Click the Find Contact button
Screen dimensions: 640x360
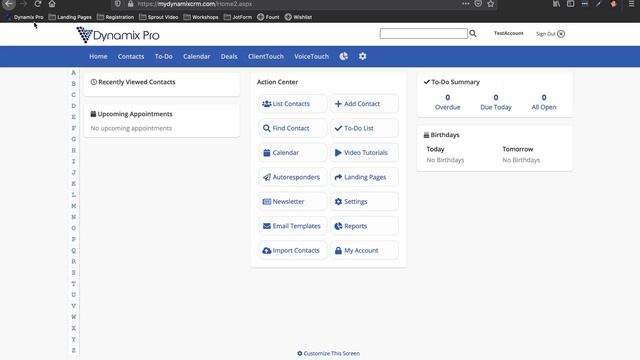293,128
